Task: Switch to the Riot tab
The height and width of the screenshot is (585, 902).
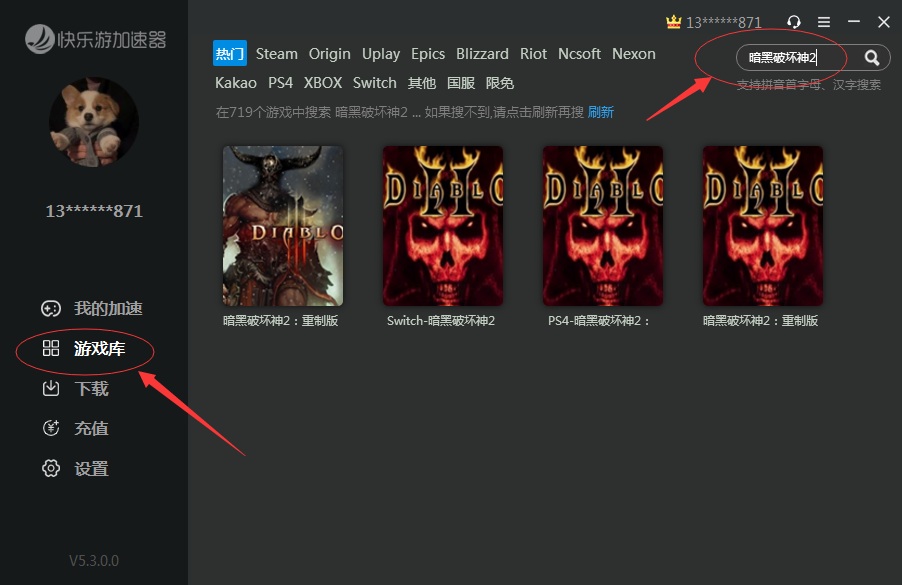Action: click(x=533, y=53)
